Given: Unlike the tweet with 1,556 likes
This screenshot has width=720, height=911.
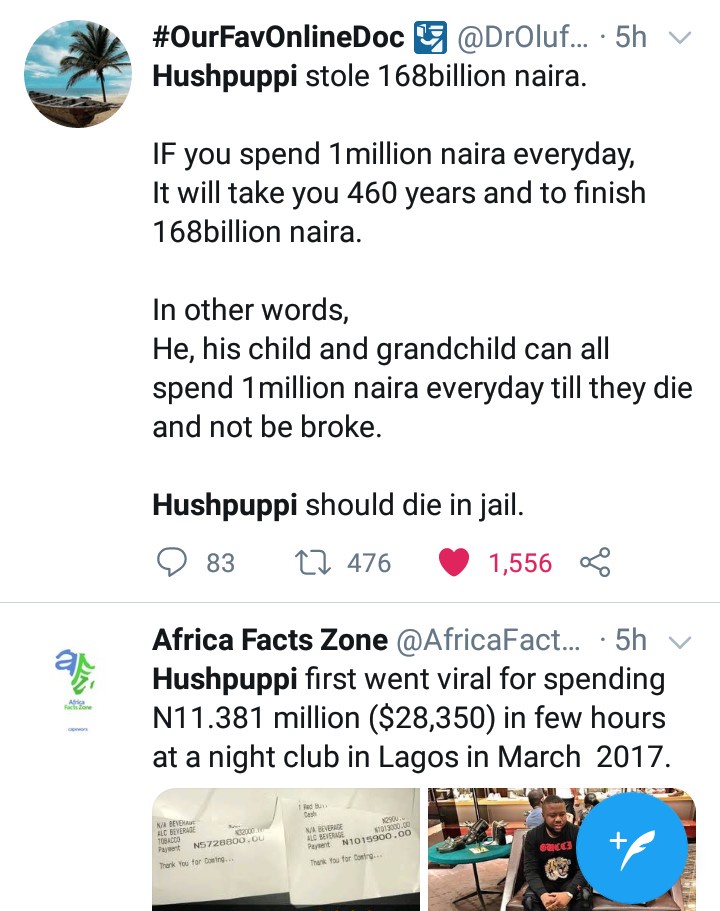Looking at the screenshot, I should pos(455,563).
